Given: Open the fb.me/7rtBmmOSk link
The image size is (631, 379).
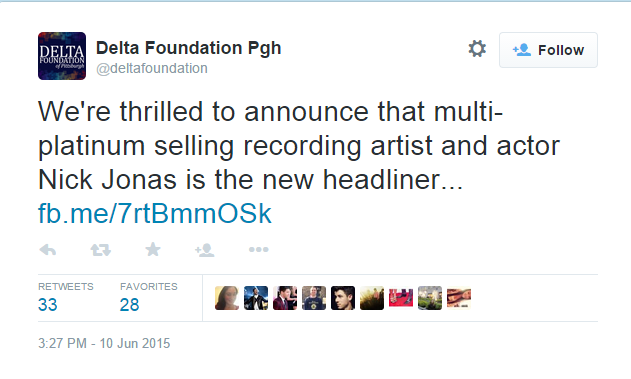Looking at the screenshot, I should click(x=155, y=213).
